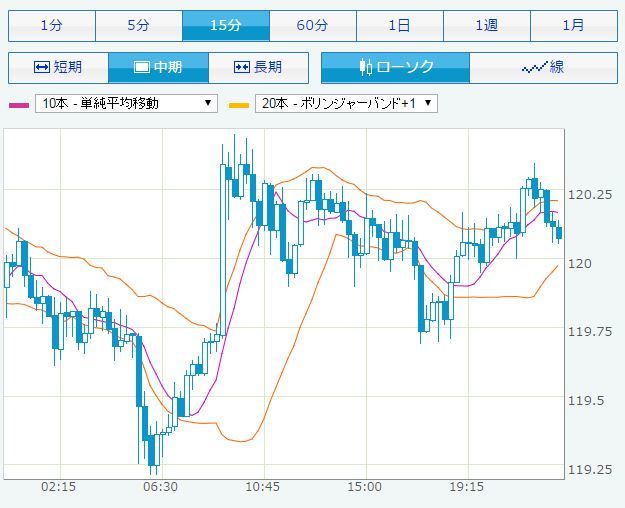The height and width of the screenshot is (508, 625).
Task: Open the 10本 単純平均移動 dropdown
Action: (x=126, y=104)
